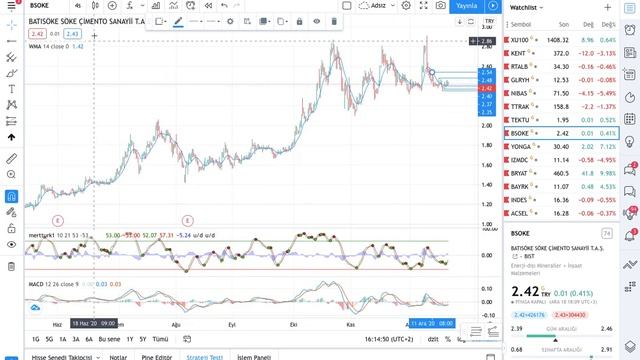This screenshot has width=640, height=360.
Task: Toggle hide all drawings eye icon
Action: click(x=11, y=244)
